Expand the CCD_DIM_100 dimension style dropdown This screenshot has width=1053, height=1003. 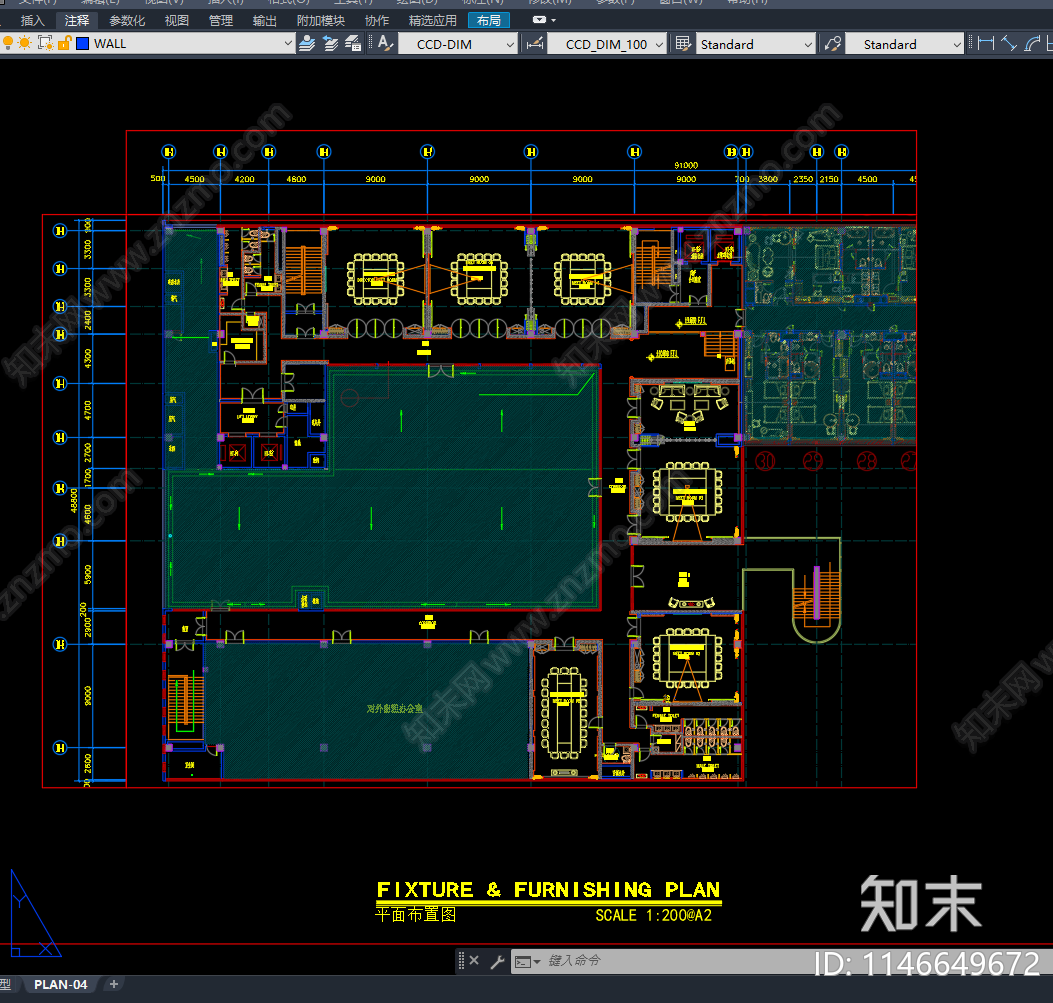(x=659, y=44)
